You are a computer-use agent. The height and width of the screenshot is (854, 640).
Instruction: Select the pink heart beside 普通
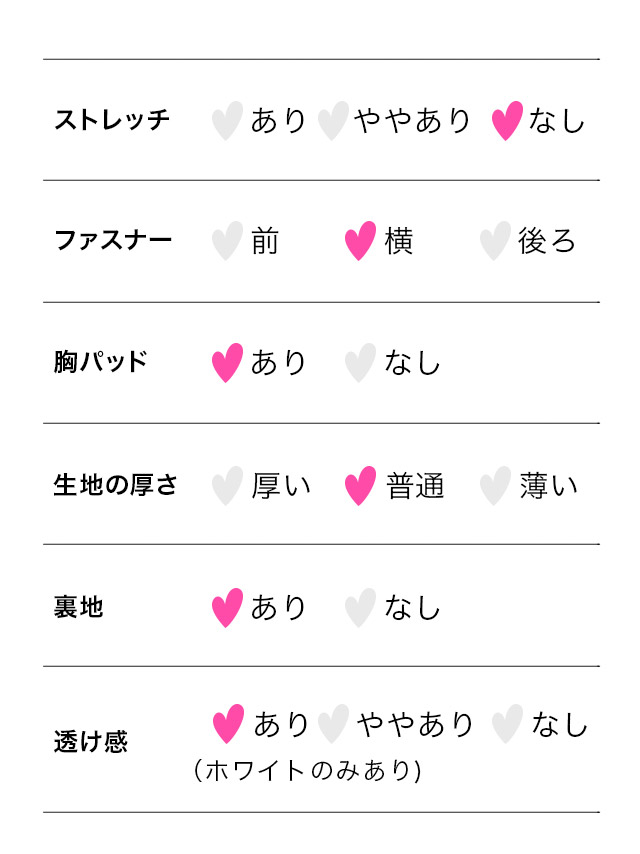(360, 485)
